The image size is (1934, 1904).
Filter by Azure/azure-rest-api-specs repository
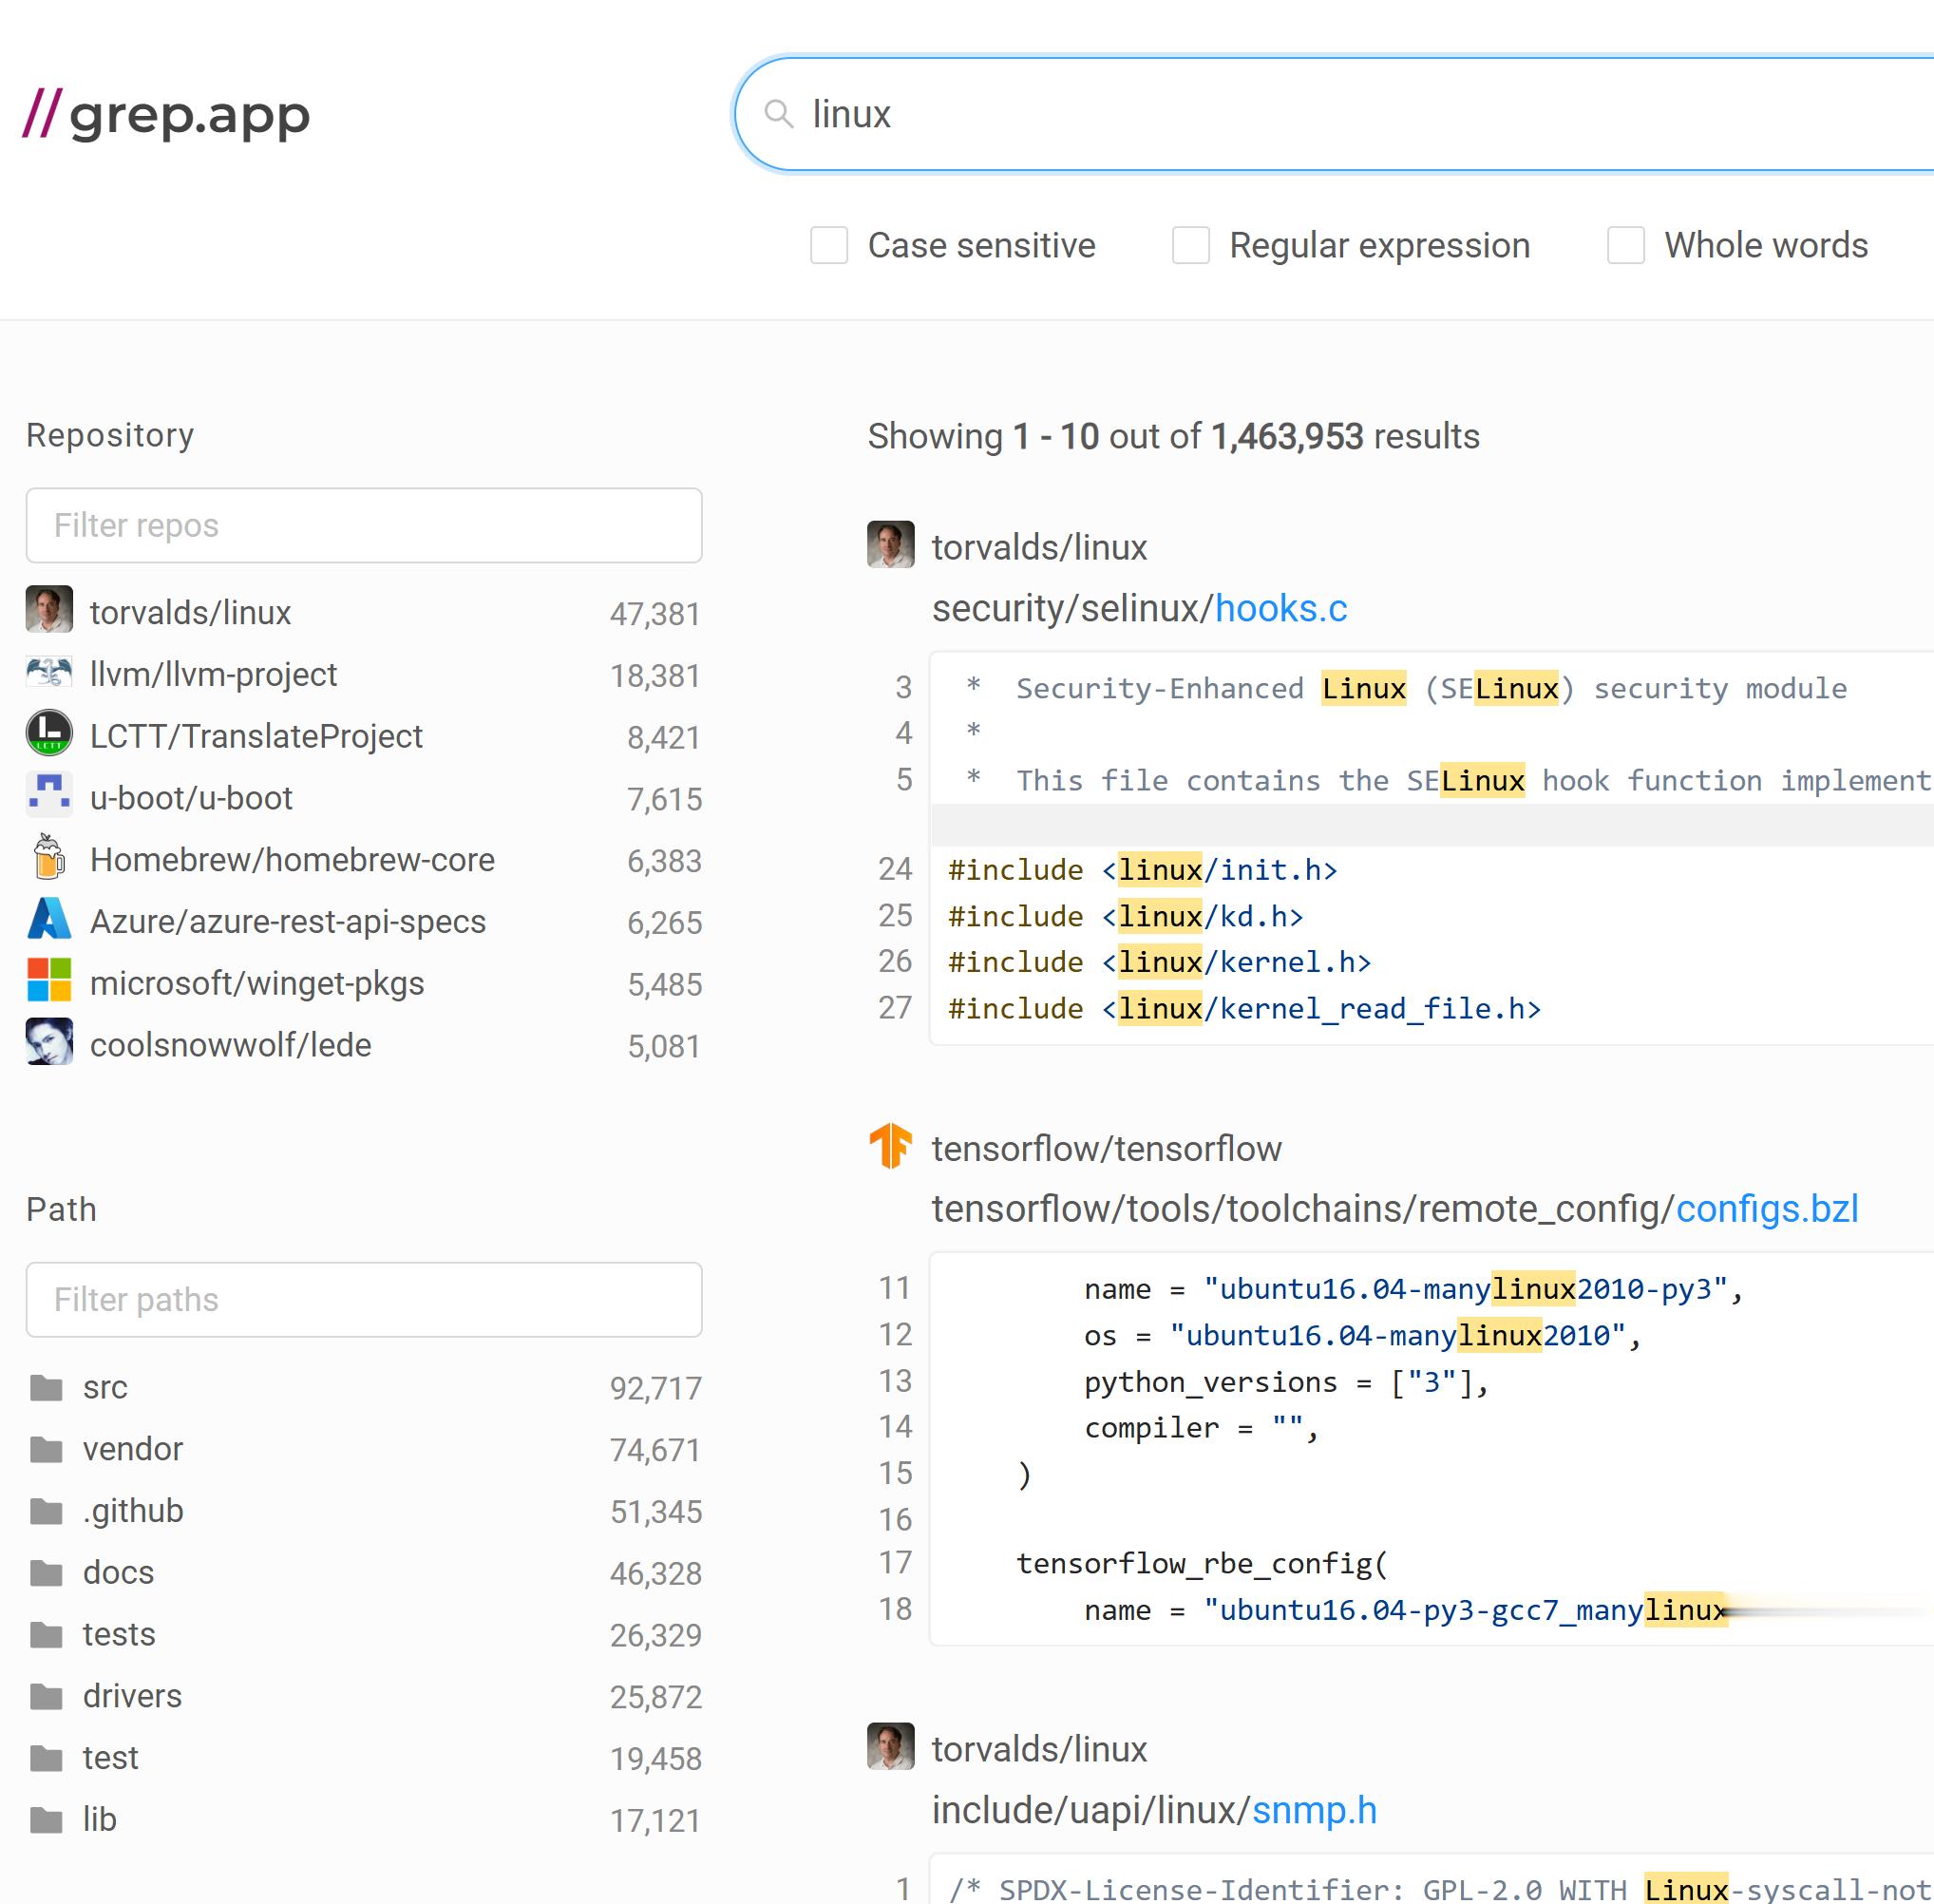(364, 921)
